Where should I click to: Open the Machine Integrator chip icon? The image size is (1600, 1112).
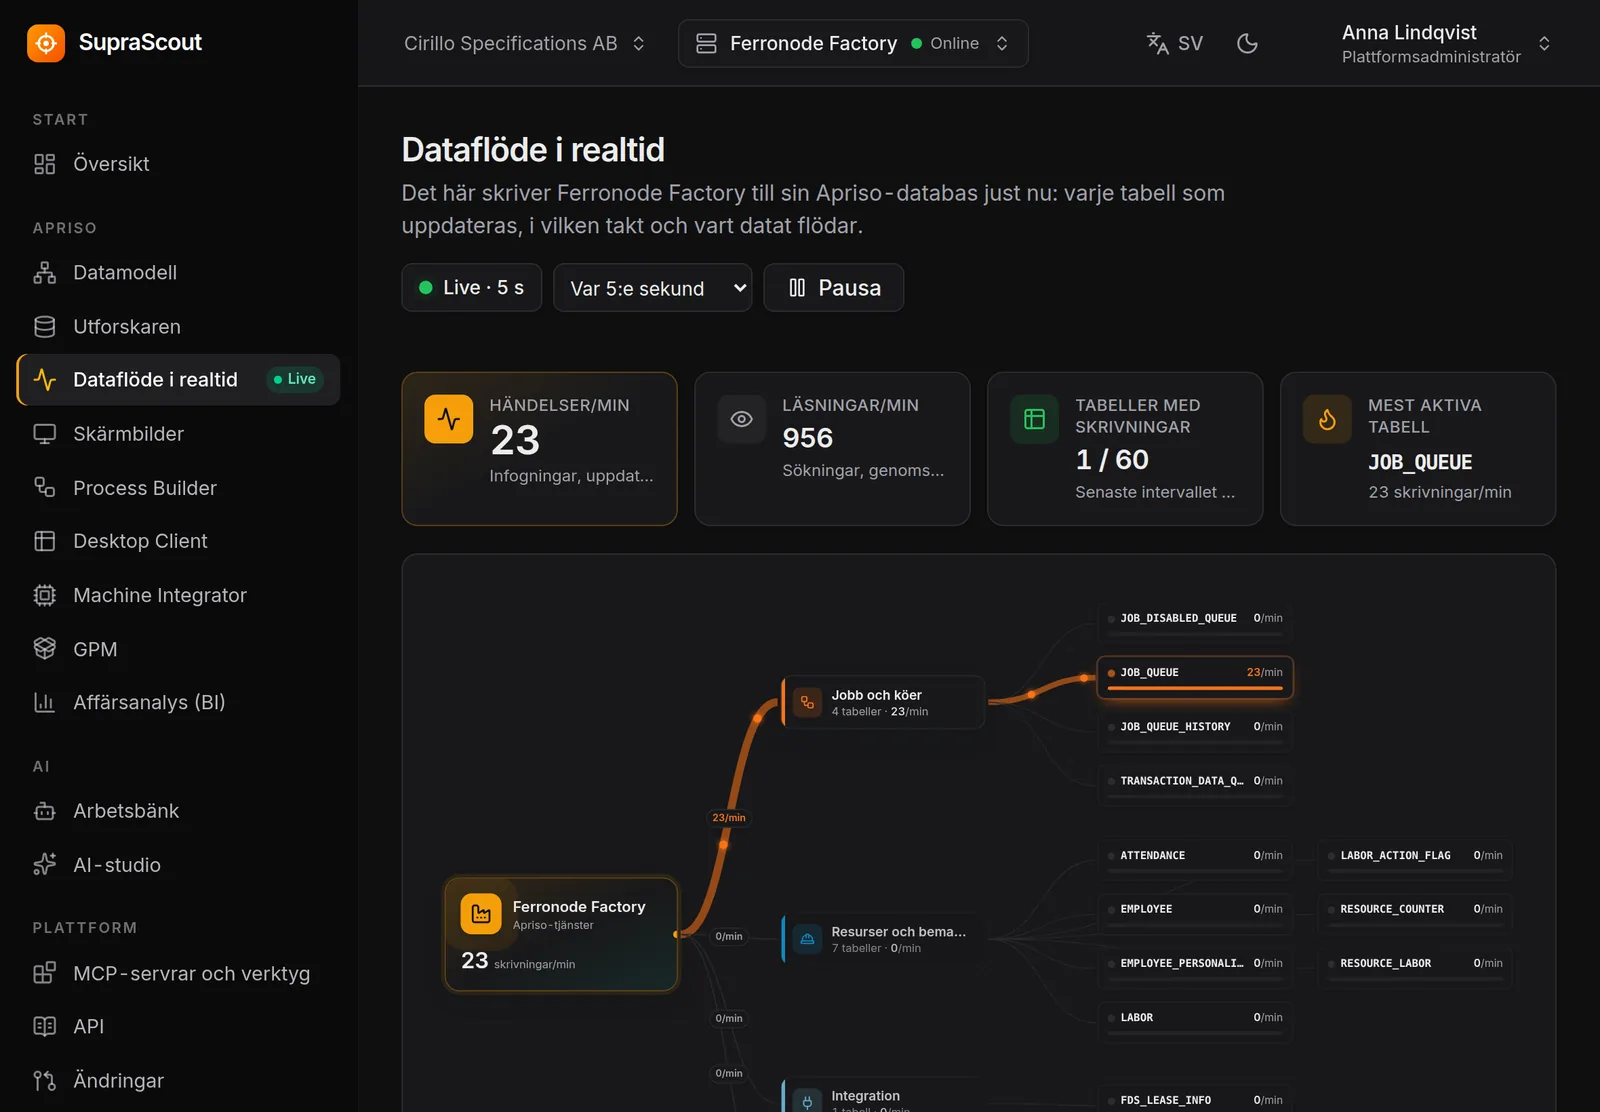[x=45, y=595]
